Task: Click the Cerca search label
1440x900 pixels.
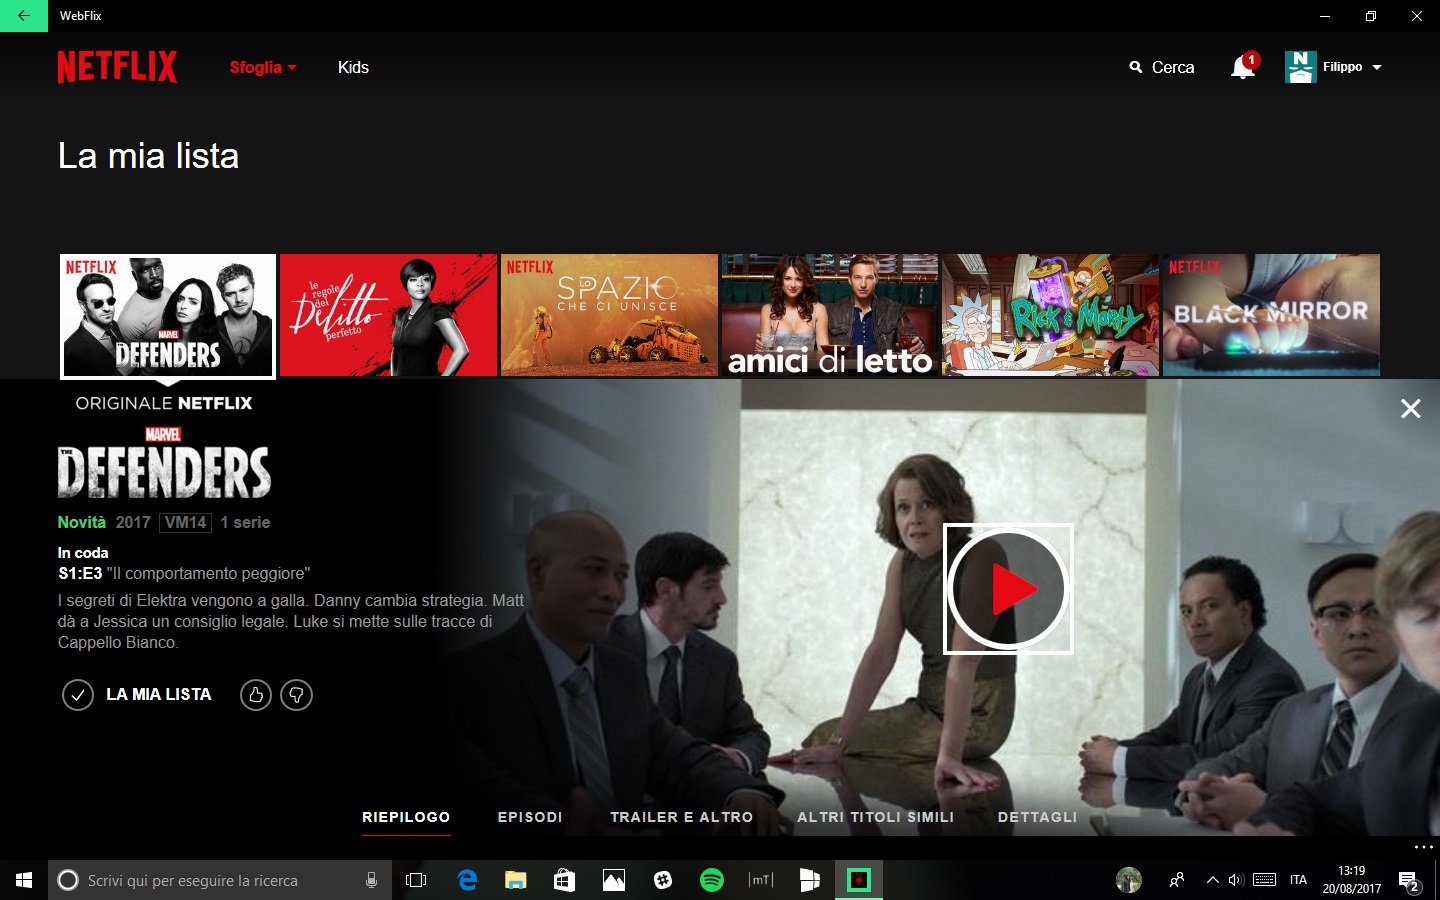Action: [1173, 67]
